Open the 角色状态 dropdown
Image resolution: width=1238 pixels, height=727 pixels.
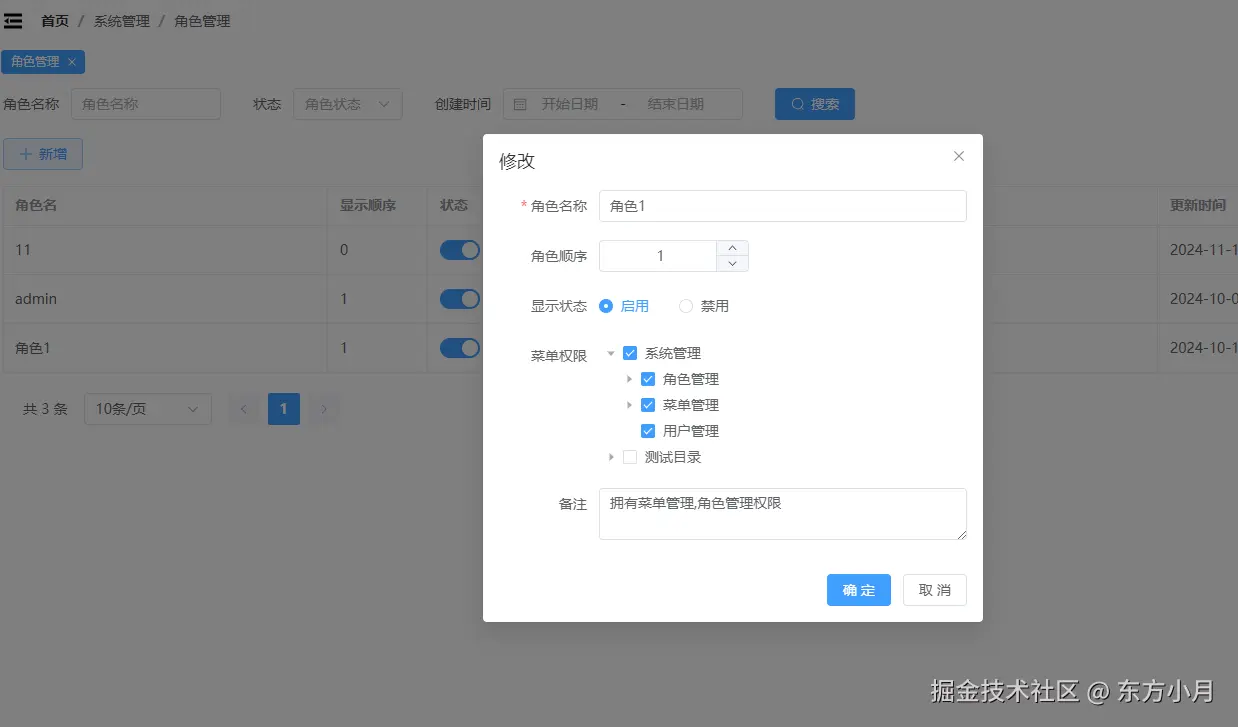click(x=348, y=104)
